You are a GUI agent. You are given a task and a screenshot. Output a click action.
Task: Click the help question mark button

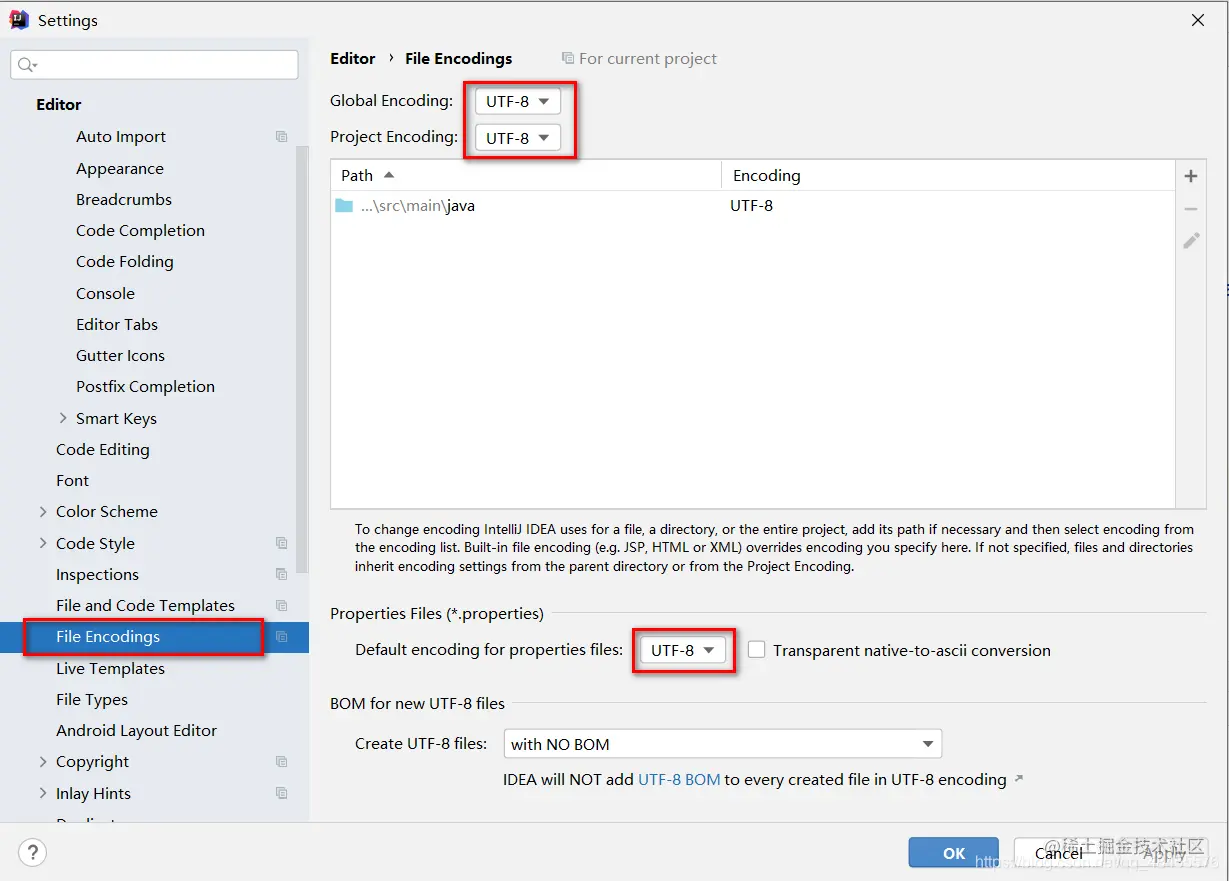pyautogui.click(x=33, y=852)
